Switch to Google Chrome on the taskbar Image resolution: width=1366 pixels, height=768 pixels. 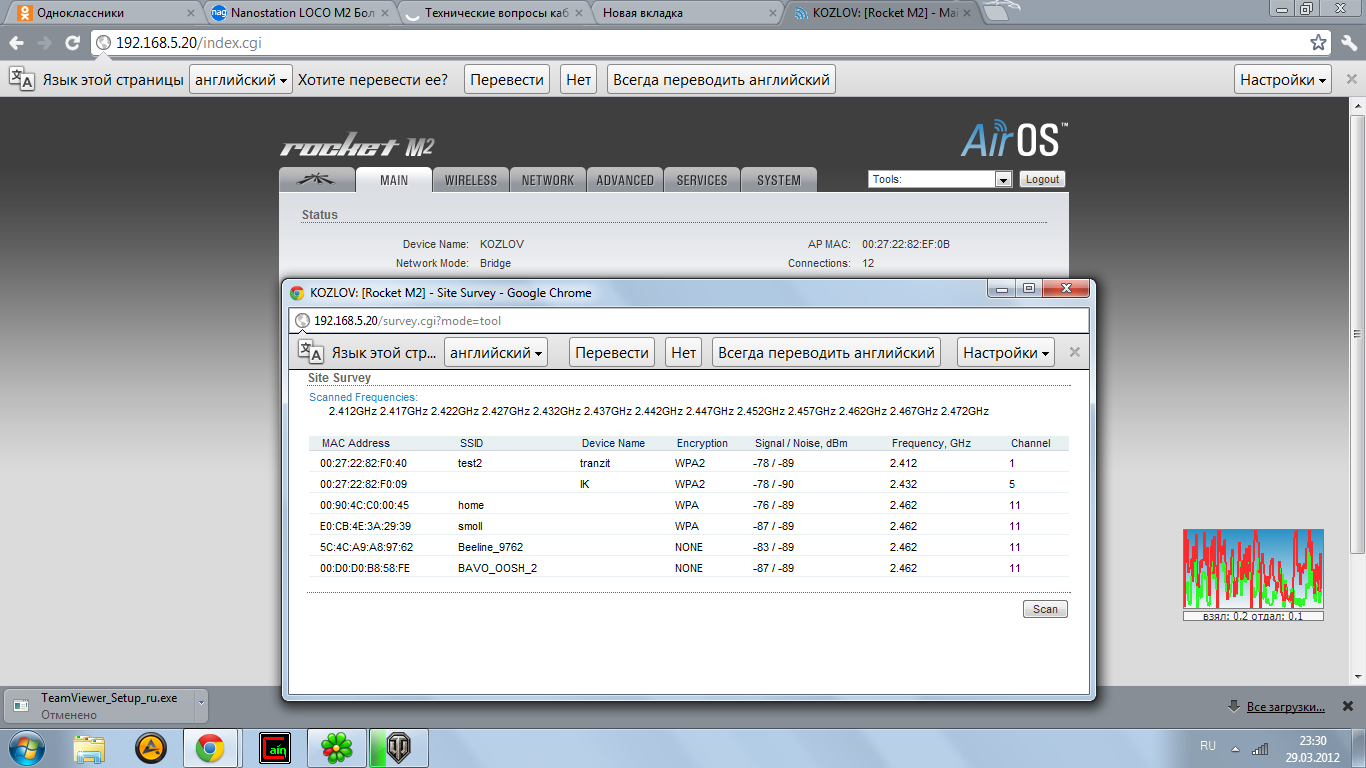point(210,747)
